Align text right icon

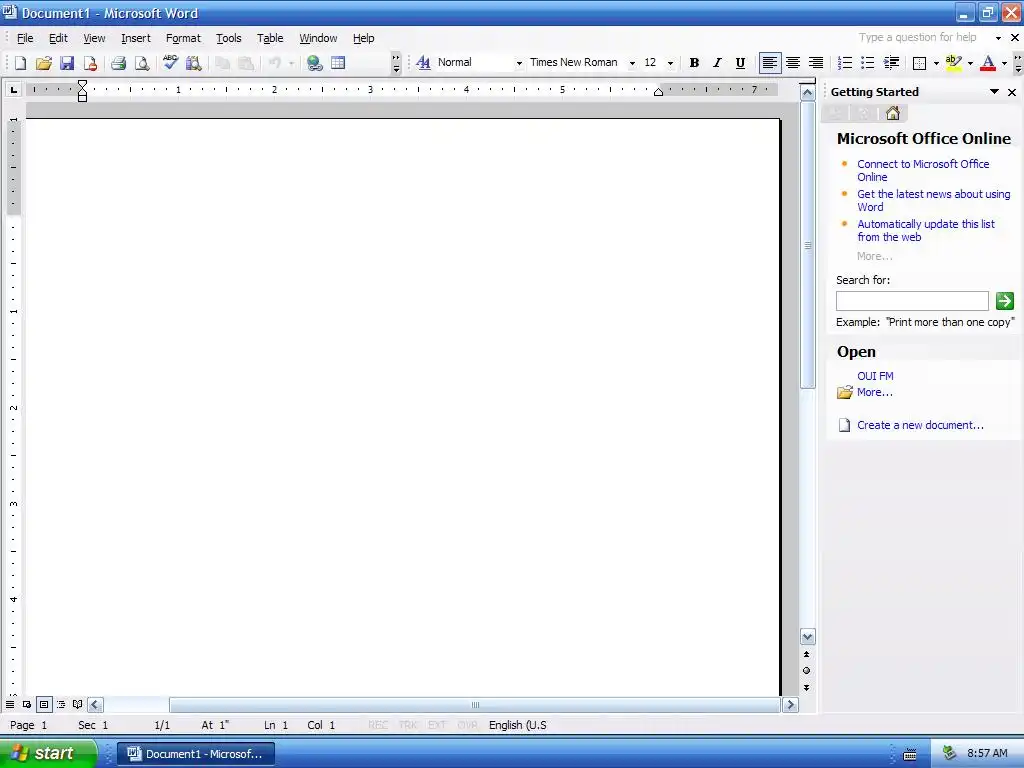click(x=816, y=63)
